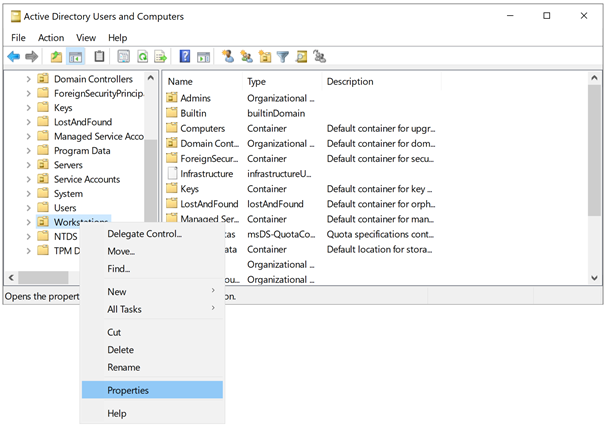Click the right pane scroll down arrow
Screen dimensions: 605x428
click(594, 278)
